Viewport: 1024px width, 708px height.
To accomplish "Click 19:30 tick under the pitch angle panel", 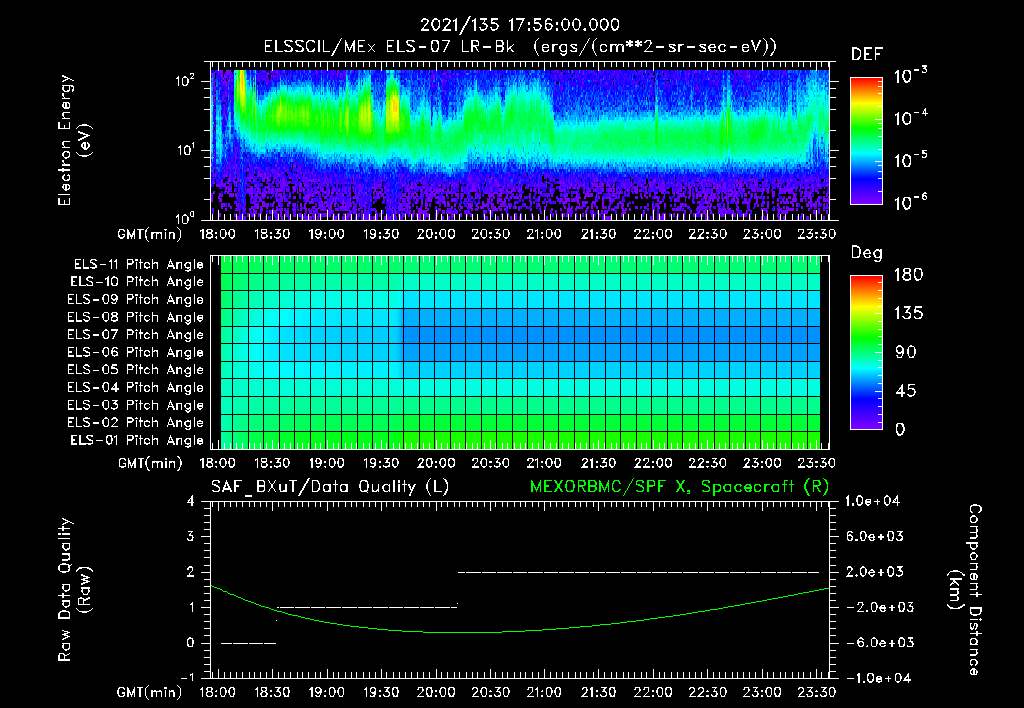I will pyautogui.click(x=381, y=463).
